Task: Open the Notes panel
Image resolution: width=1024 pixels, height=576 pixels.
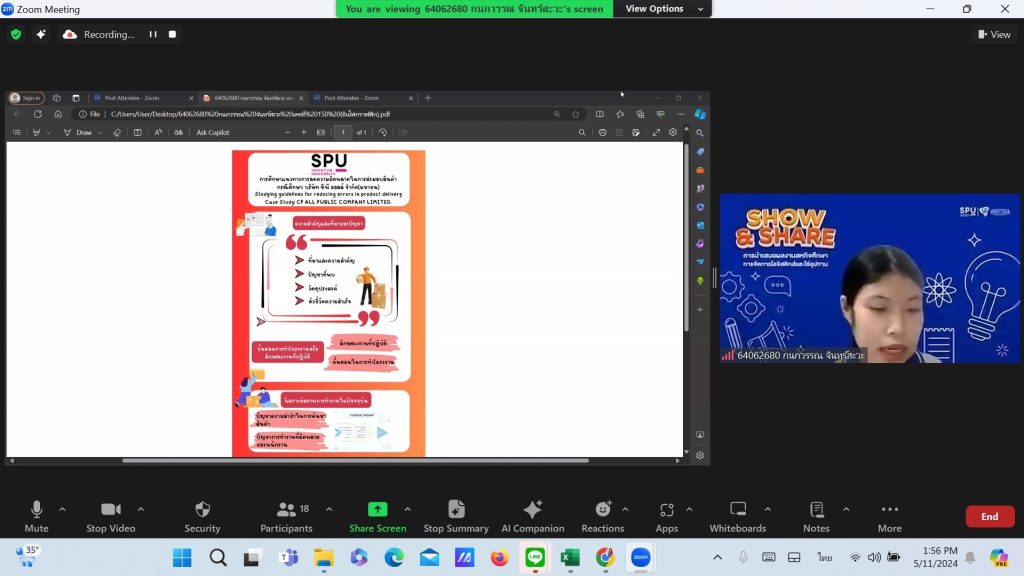Action: click(x=816, y=517)
